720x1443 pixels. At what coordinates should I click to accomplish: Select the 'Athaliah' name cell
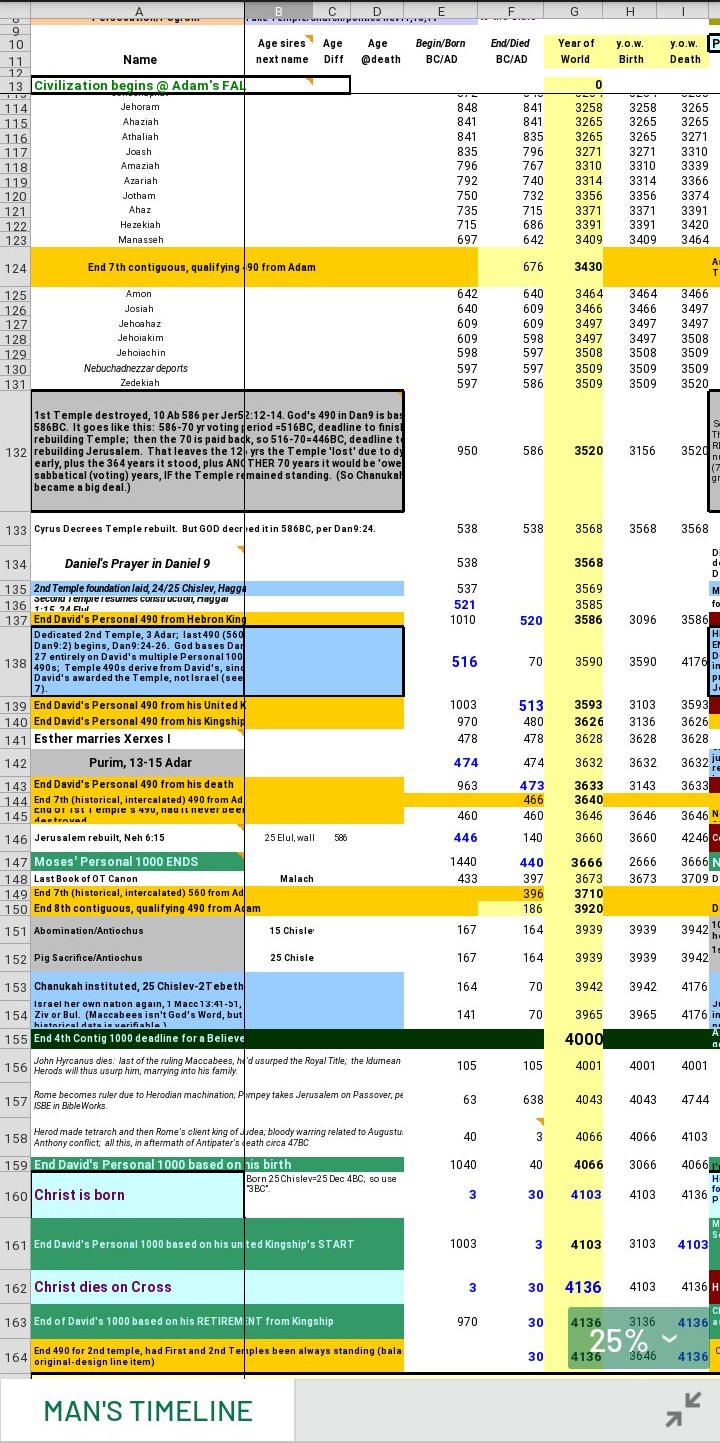[139, 136]
